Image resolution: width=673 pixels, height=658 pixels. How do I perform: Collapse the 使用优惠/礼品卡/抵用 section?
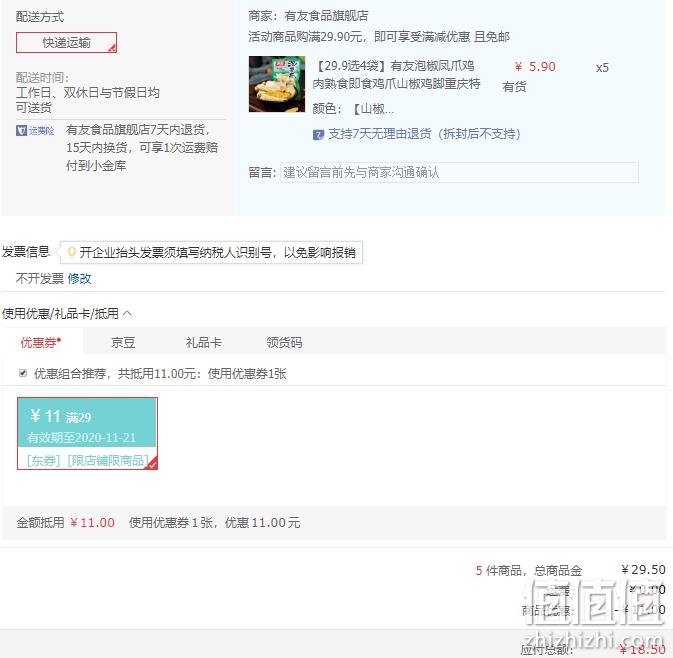[x=127, y=313]
